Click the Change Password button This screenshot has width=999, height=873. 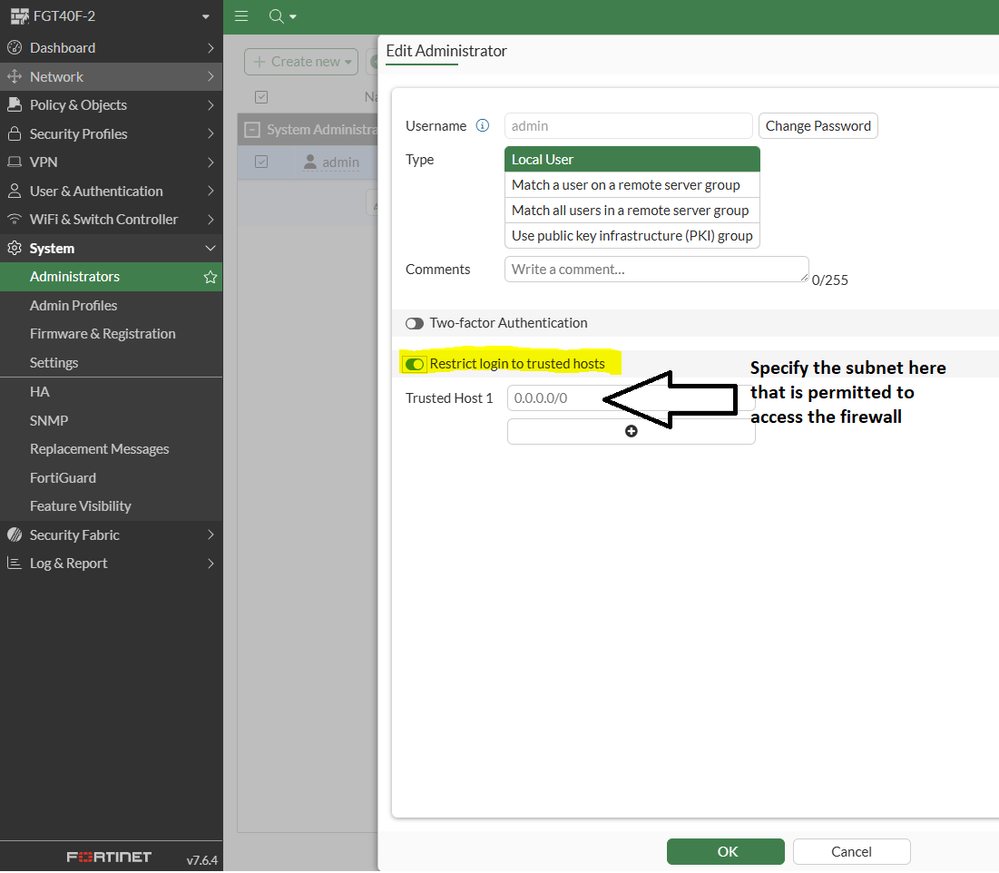[x=817, y=126]
